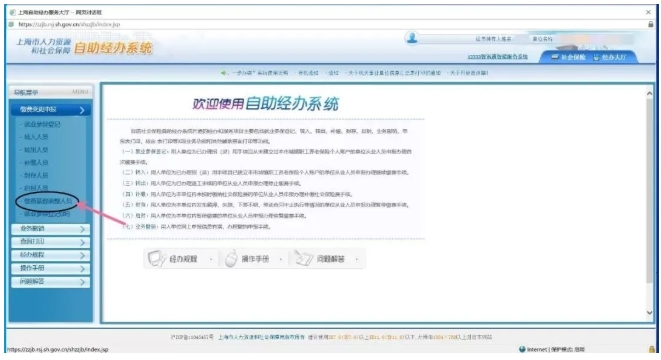Click the 操作手册 button below the welcome text
The image size is (661, 360).
click(x=254, y=258)
